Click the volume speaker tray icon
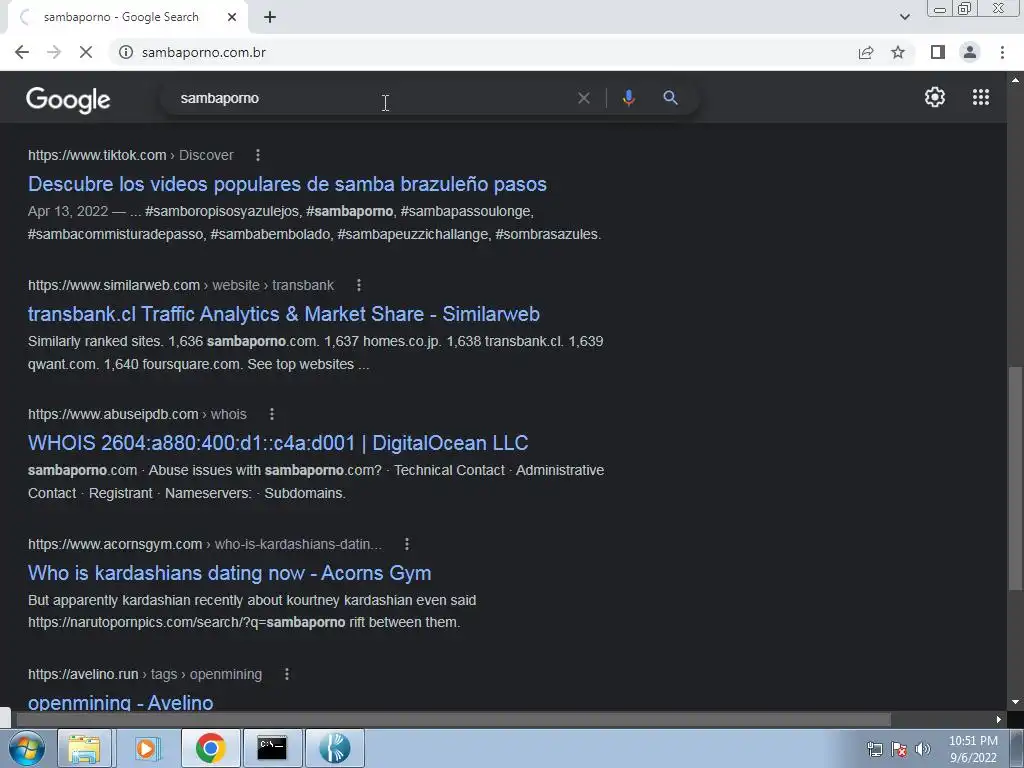The image size is (1024, 768). (x=923, y=749)
